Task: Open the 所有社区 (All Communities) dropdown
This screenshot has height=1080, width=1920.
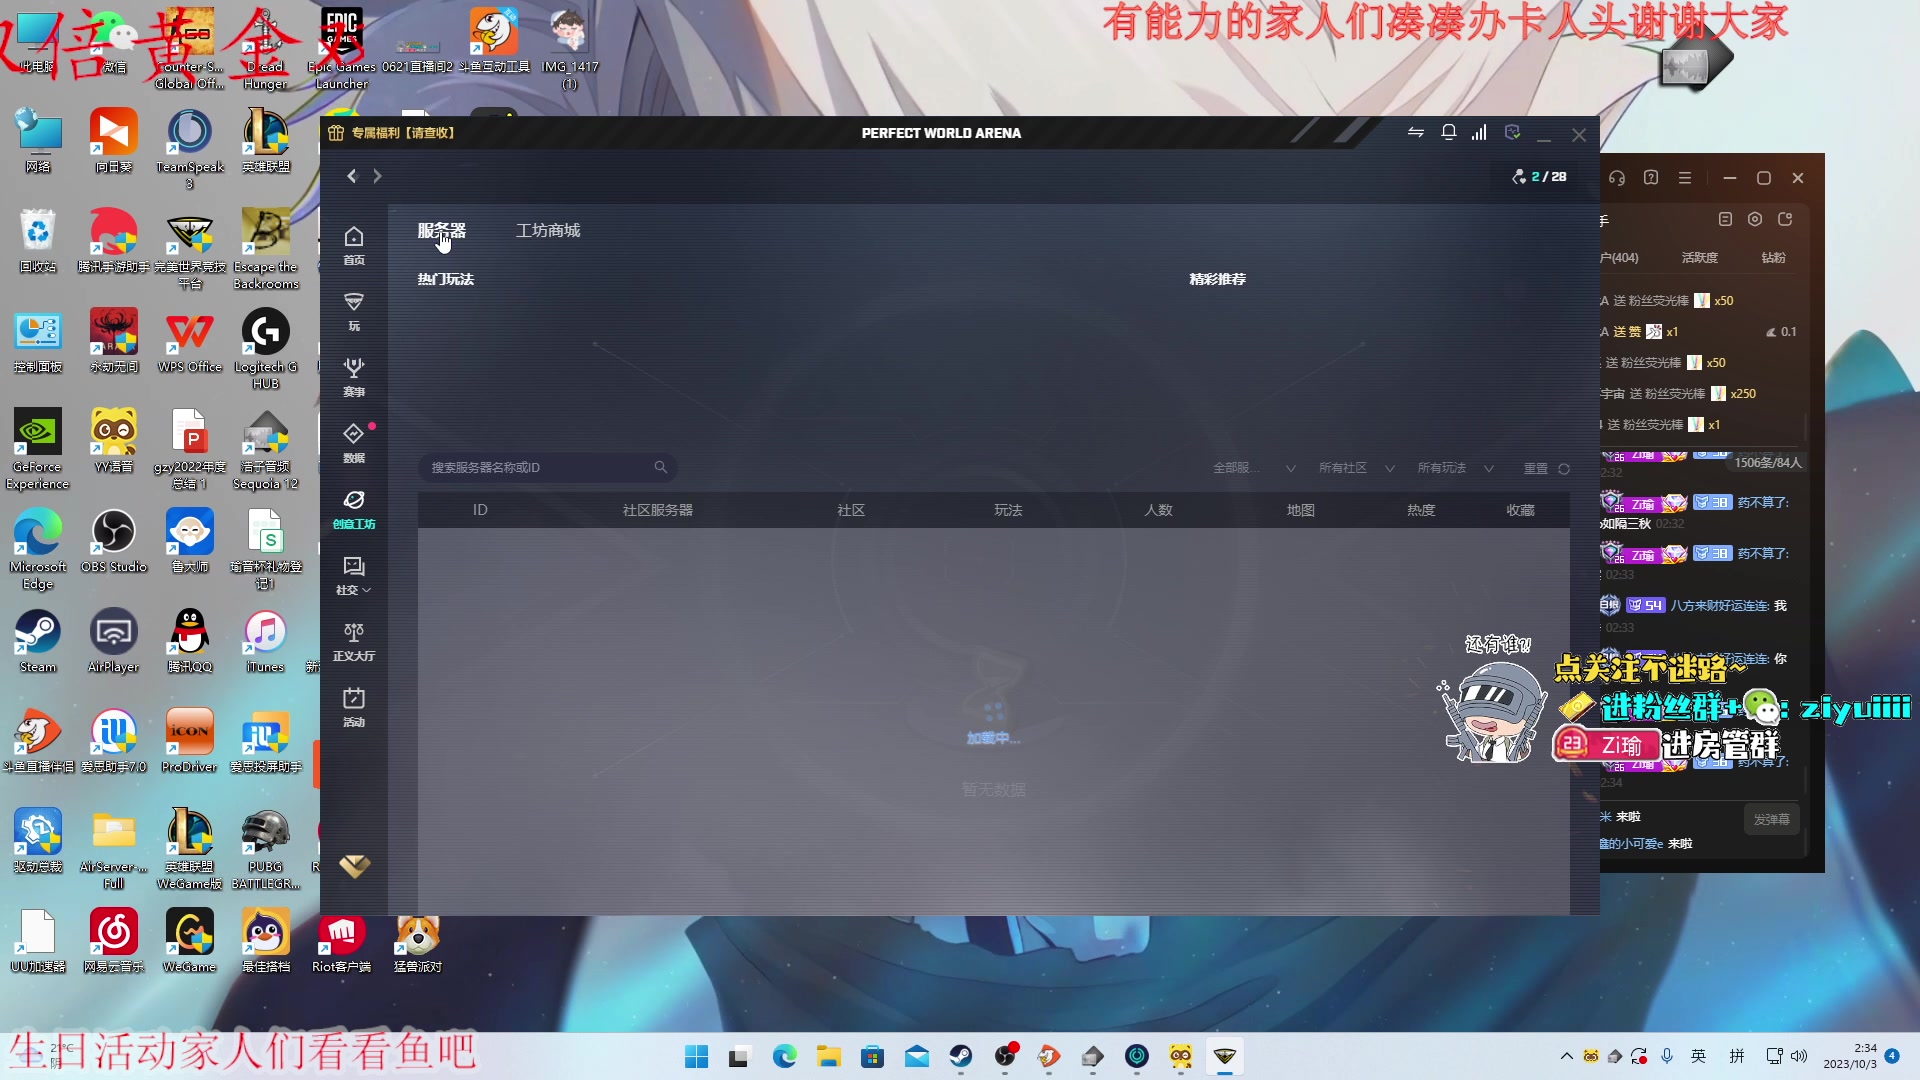Action: coord(1354,468)
